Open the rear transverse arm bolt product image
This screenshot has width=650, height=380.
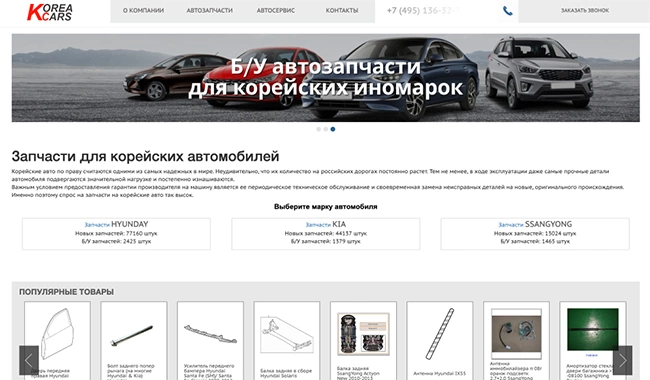click(x=133, y=335)
